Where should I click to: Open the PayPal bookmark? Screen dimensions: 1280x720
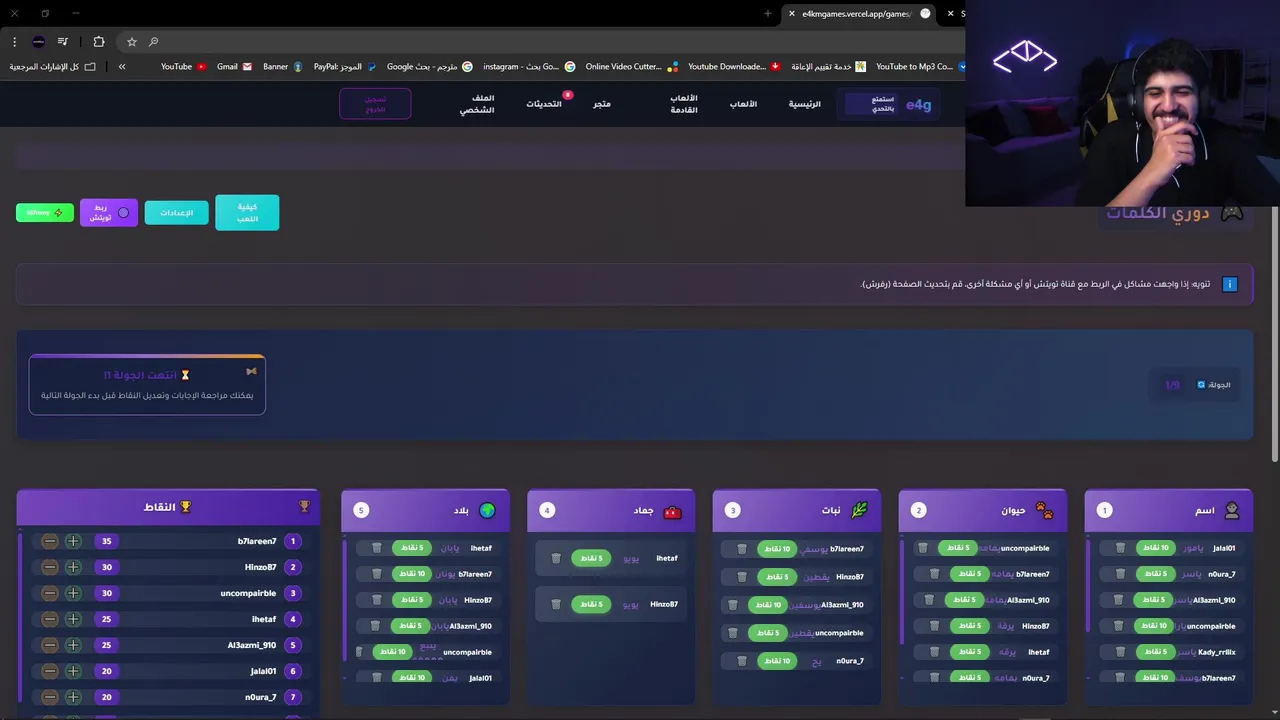pyautogui.click(x=344, y=67)
